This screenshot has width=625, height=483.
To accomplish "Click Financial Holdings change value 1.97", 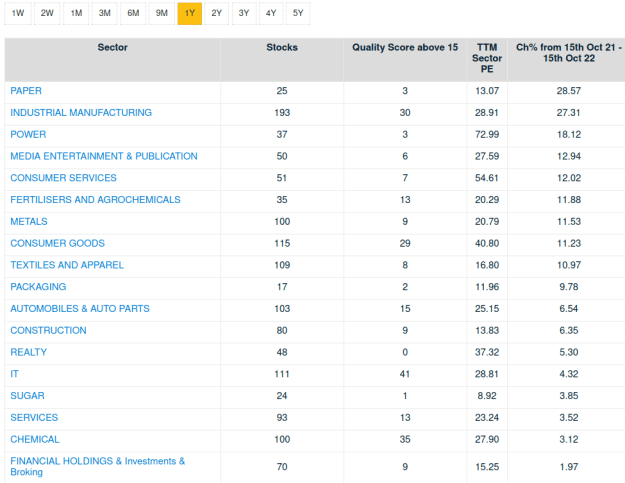I will point(569,467).
